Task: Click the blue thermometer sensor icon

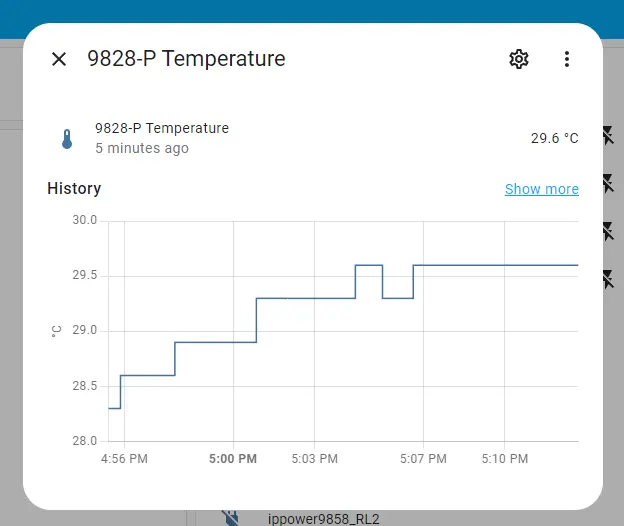Action: click(x=67, y=139)
